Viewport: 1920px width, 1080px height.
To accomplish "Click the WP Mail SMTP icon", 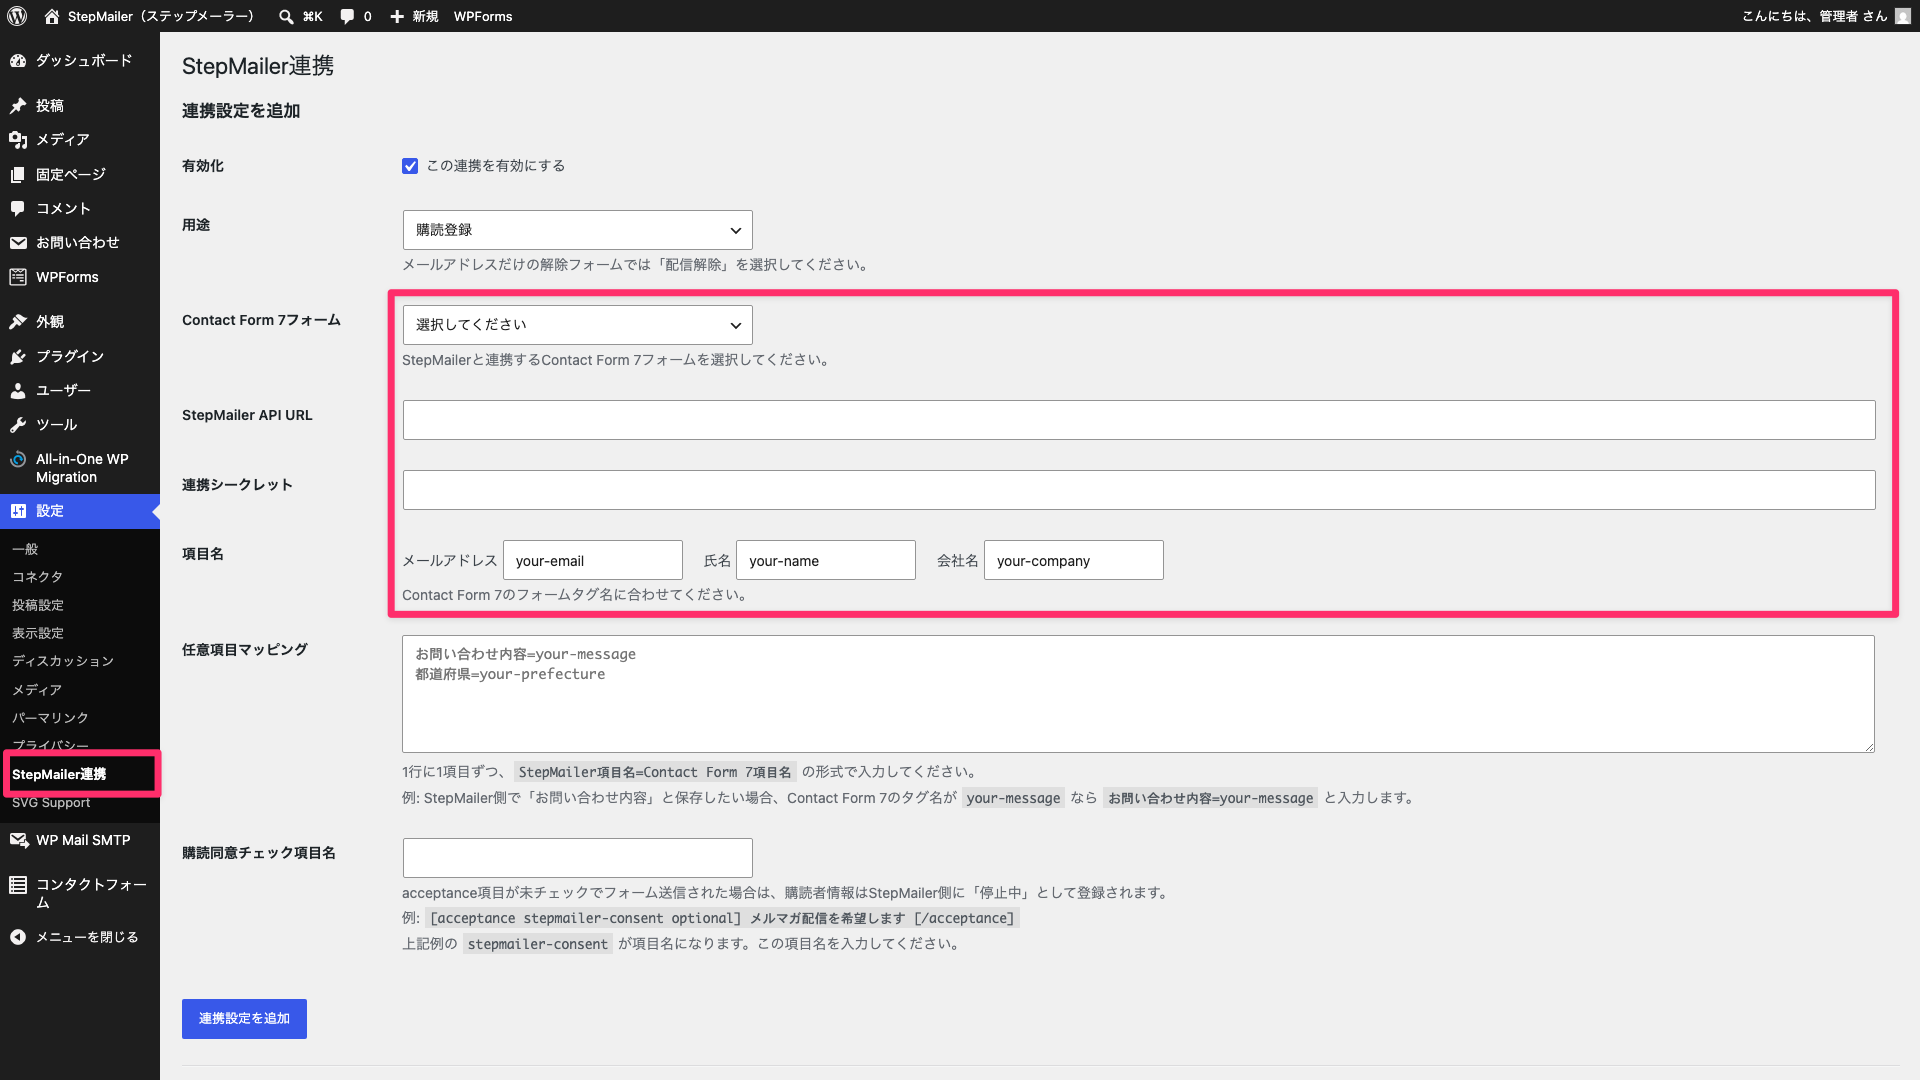I will coord(18,840).
